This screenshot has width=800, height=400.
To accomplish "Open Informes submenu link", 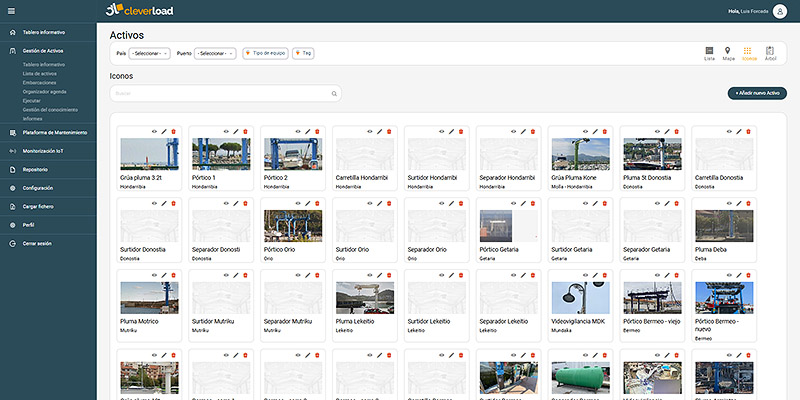I will point(32,119).
